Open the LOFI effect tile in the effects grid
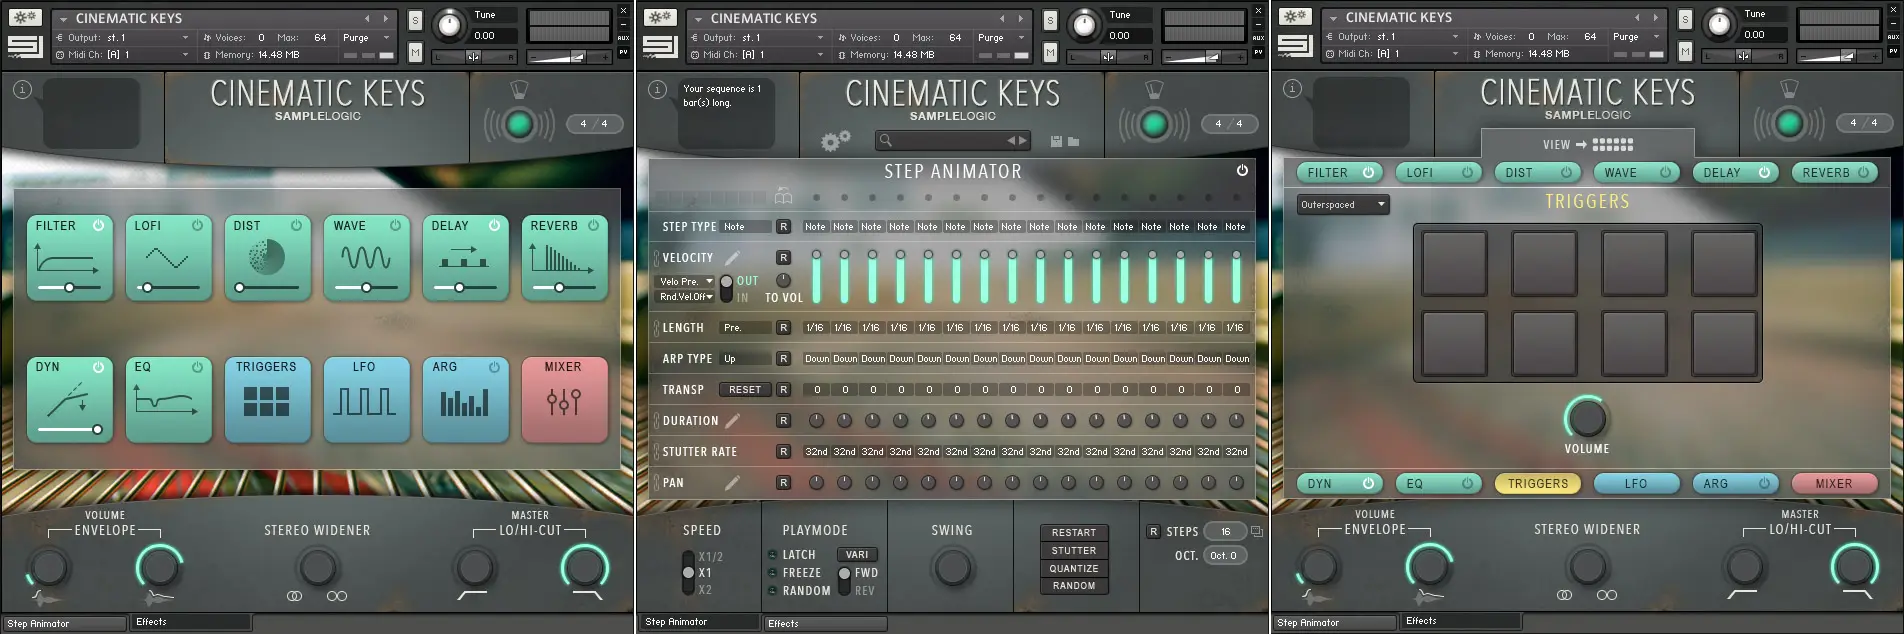Screen dimensions: 1904x634 (x=168, y=258)
